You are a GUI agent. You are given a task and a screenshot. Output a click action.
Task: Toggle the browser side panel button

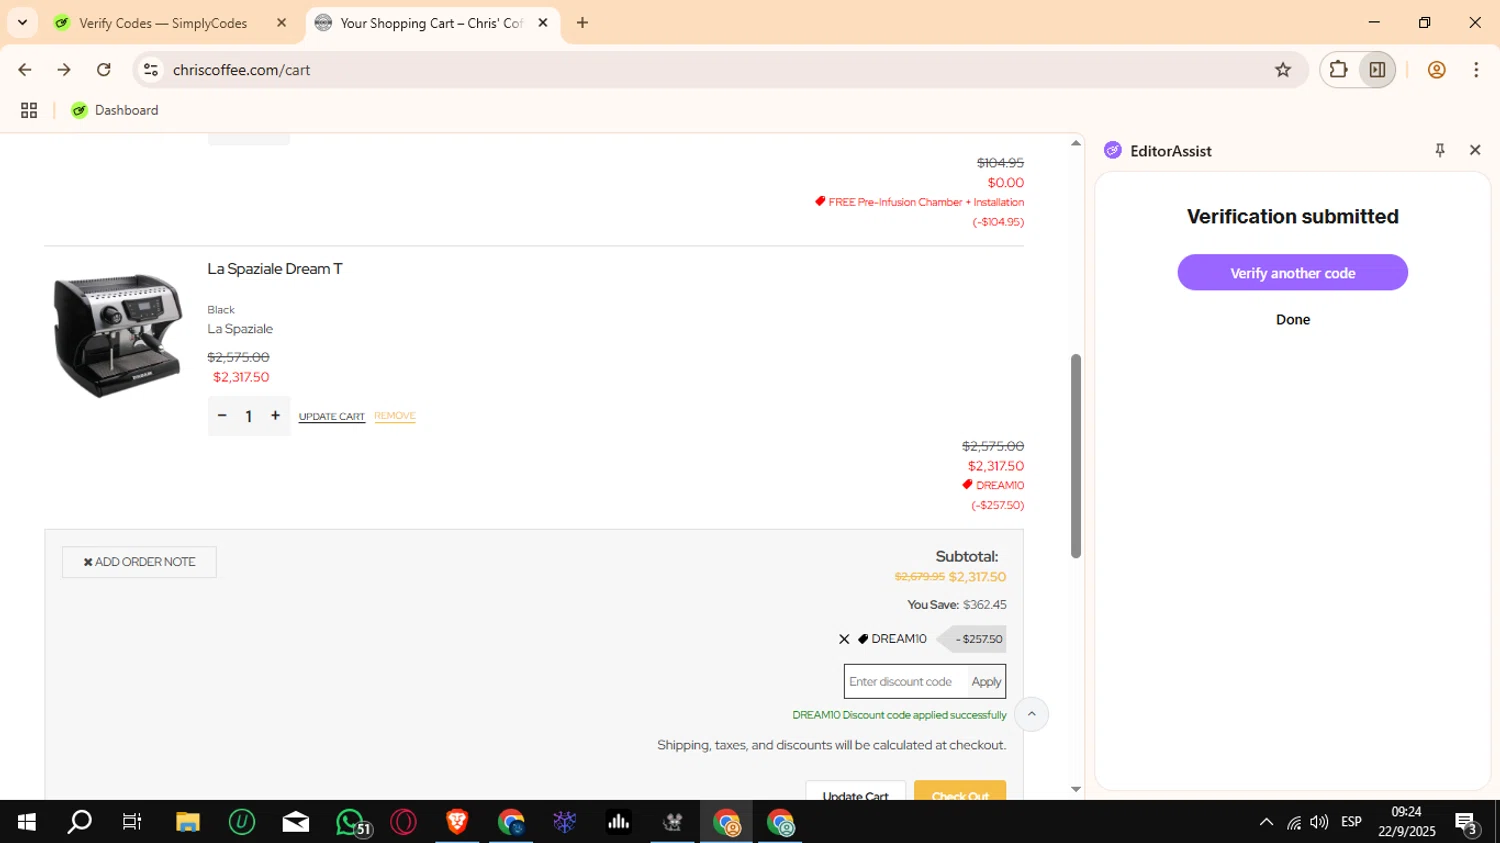point(1377,70)
